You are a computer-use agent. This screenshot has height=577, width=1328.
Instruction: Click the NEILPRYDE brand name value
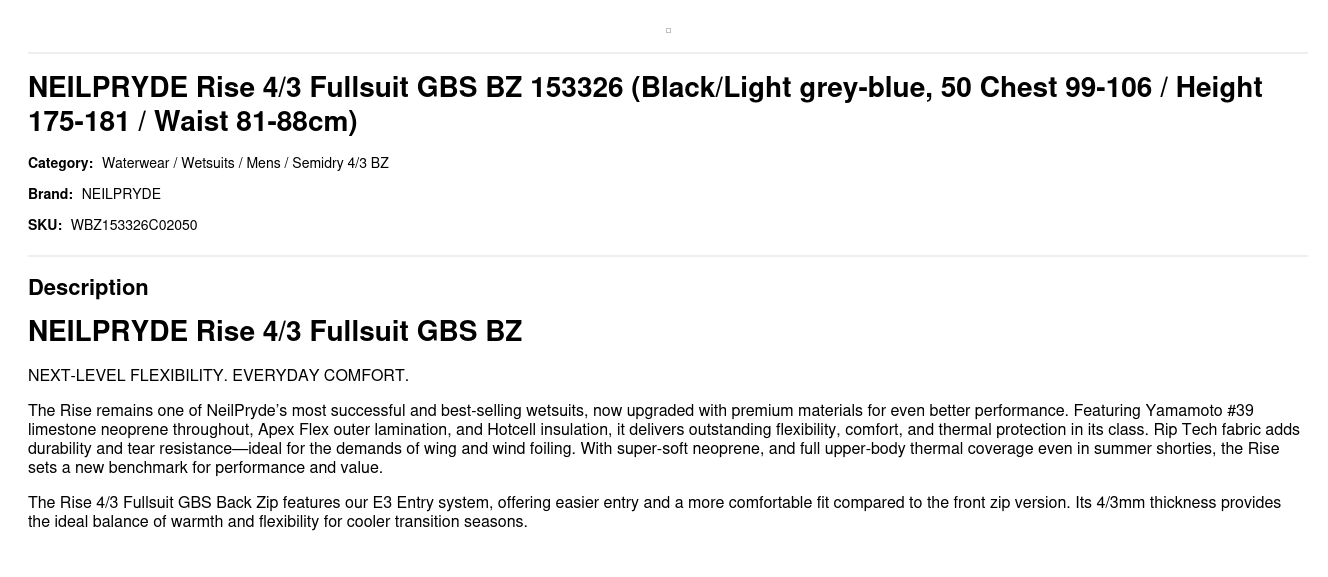click(121, 194)
